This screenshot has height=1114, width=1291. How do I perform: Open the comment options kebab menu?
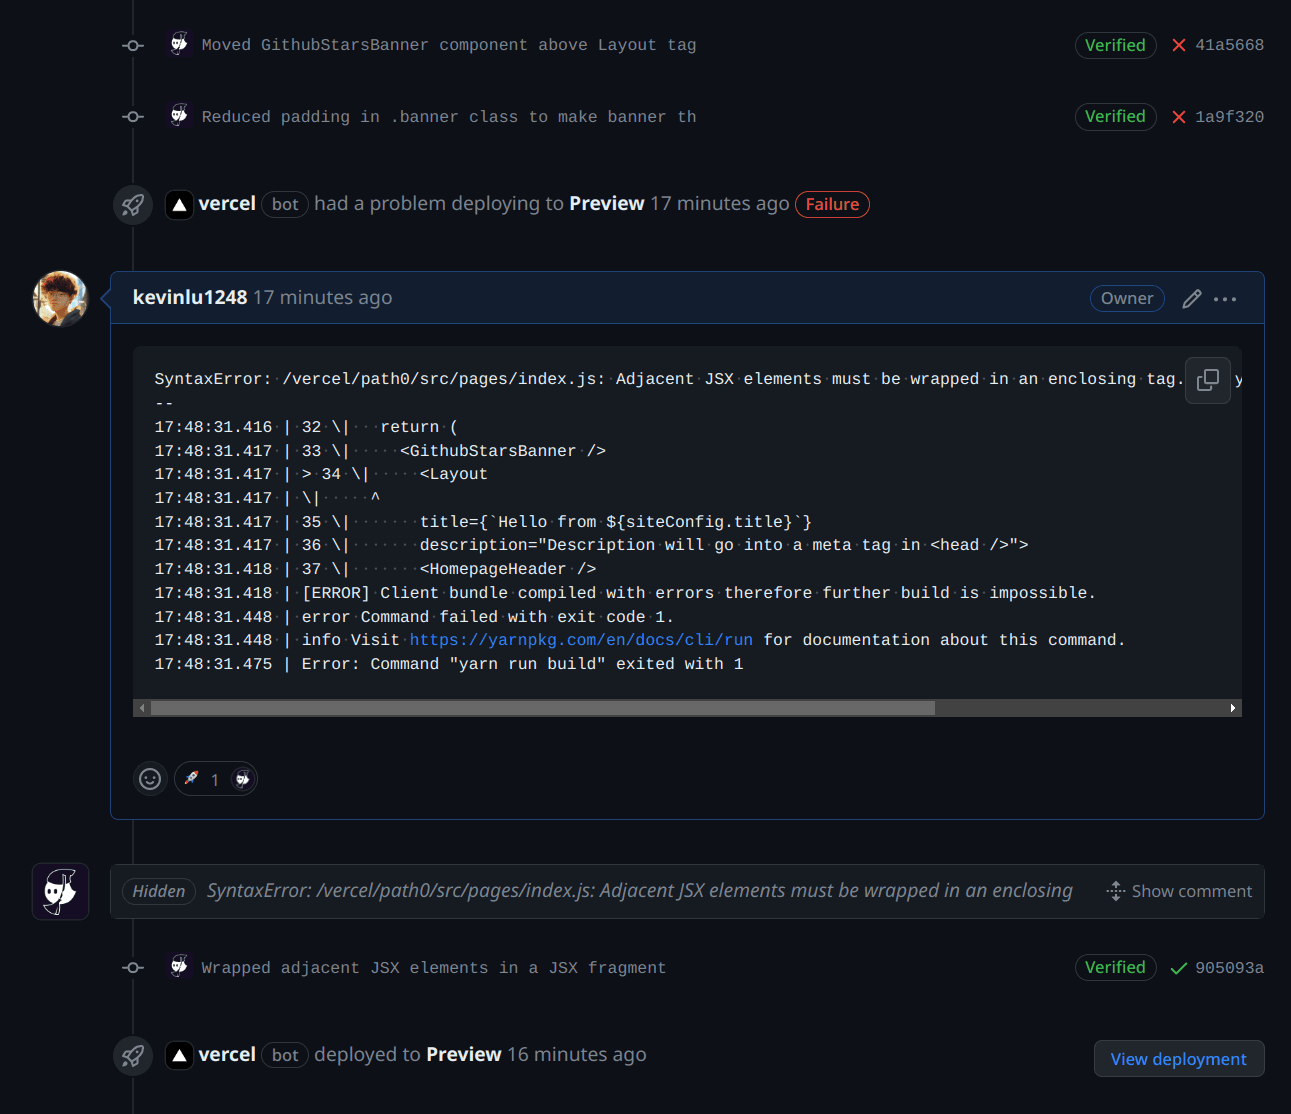click(1226, 298)
